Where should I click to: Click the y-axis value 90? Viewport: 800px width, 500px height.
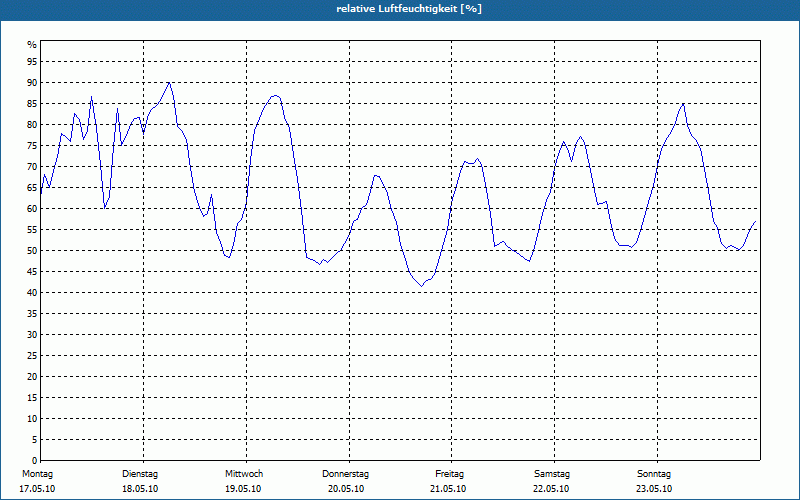pyautogui.click(x=32, y=83)
